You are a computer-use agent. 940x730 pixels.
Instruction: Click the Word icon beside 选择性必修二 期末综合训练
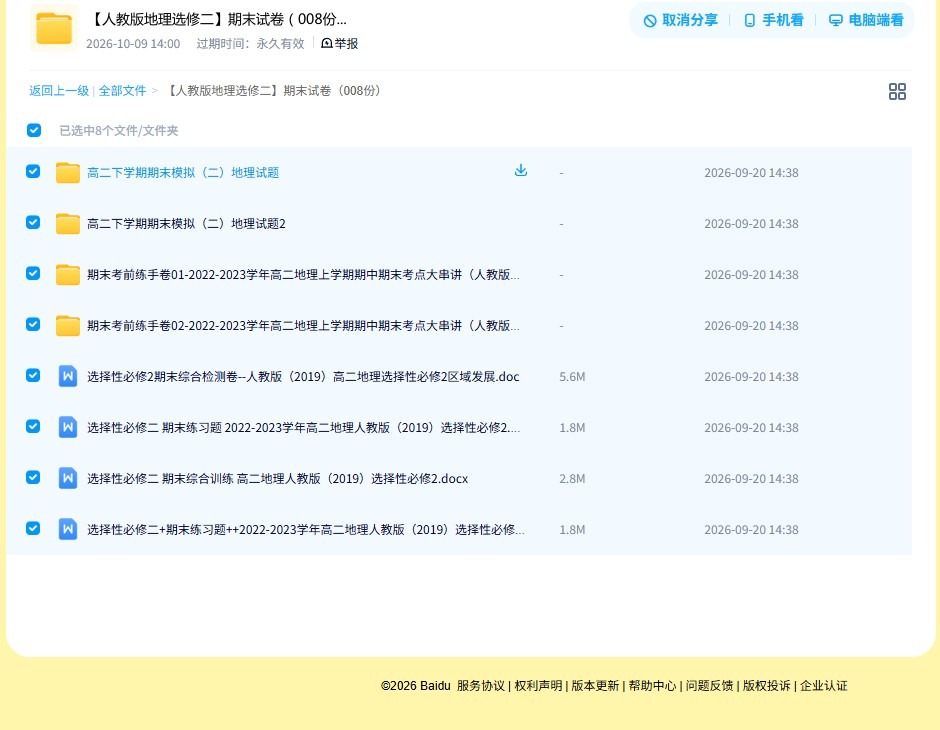(x=68, y=478)
